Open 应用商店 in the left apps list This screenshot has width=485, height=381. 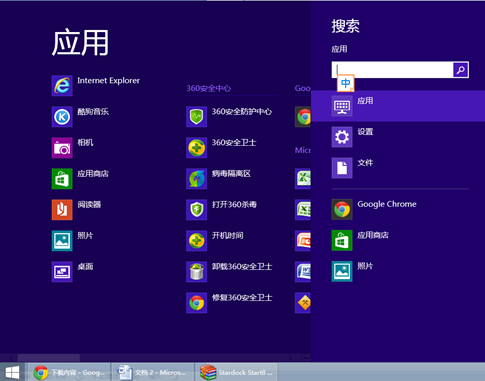[80, 179]
